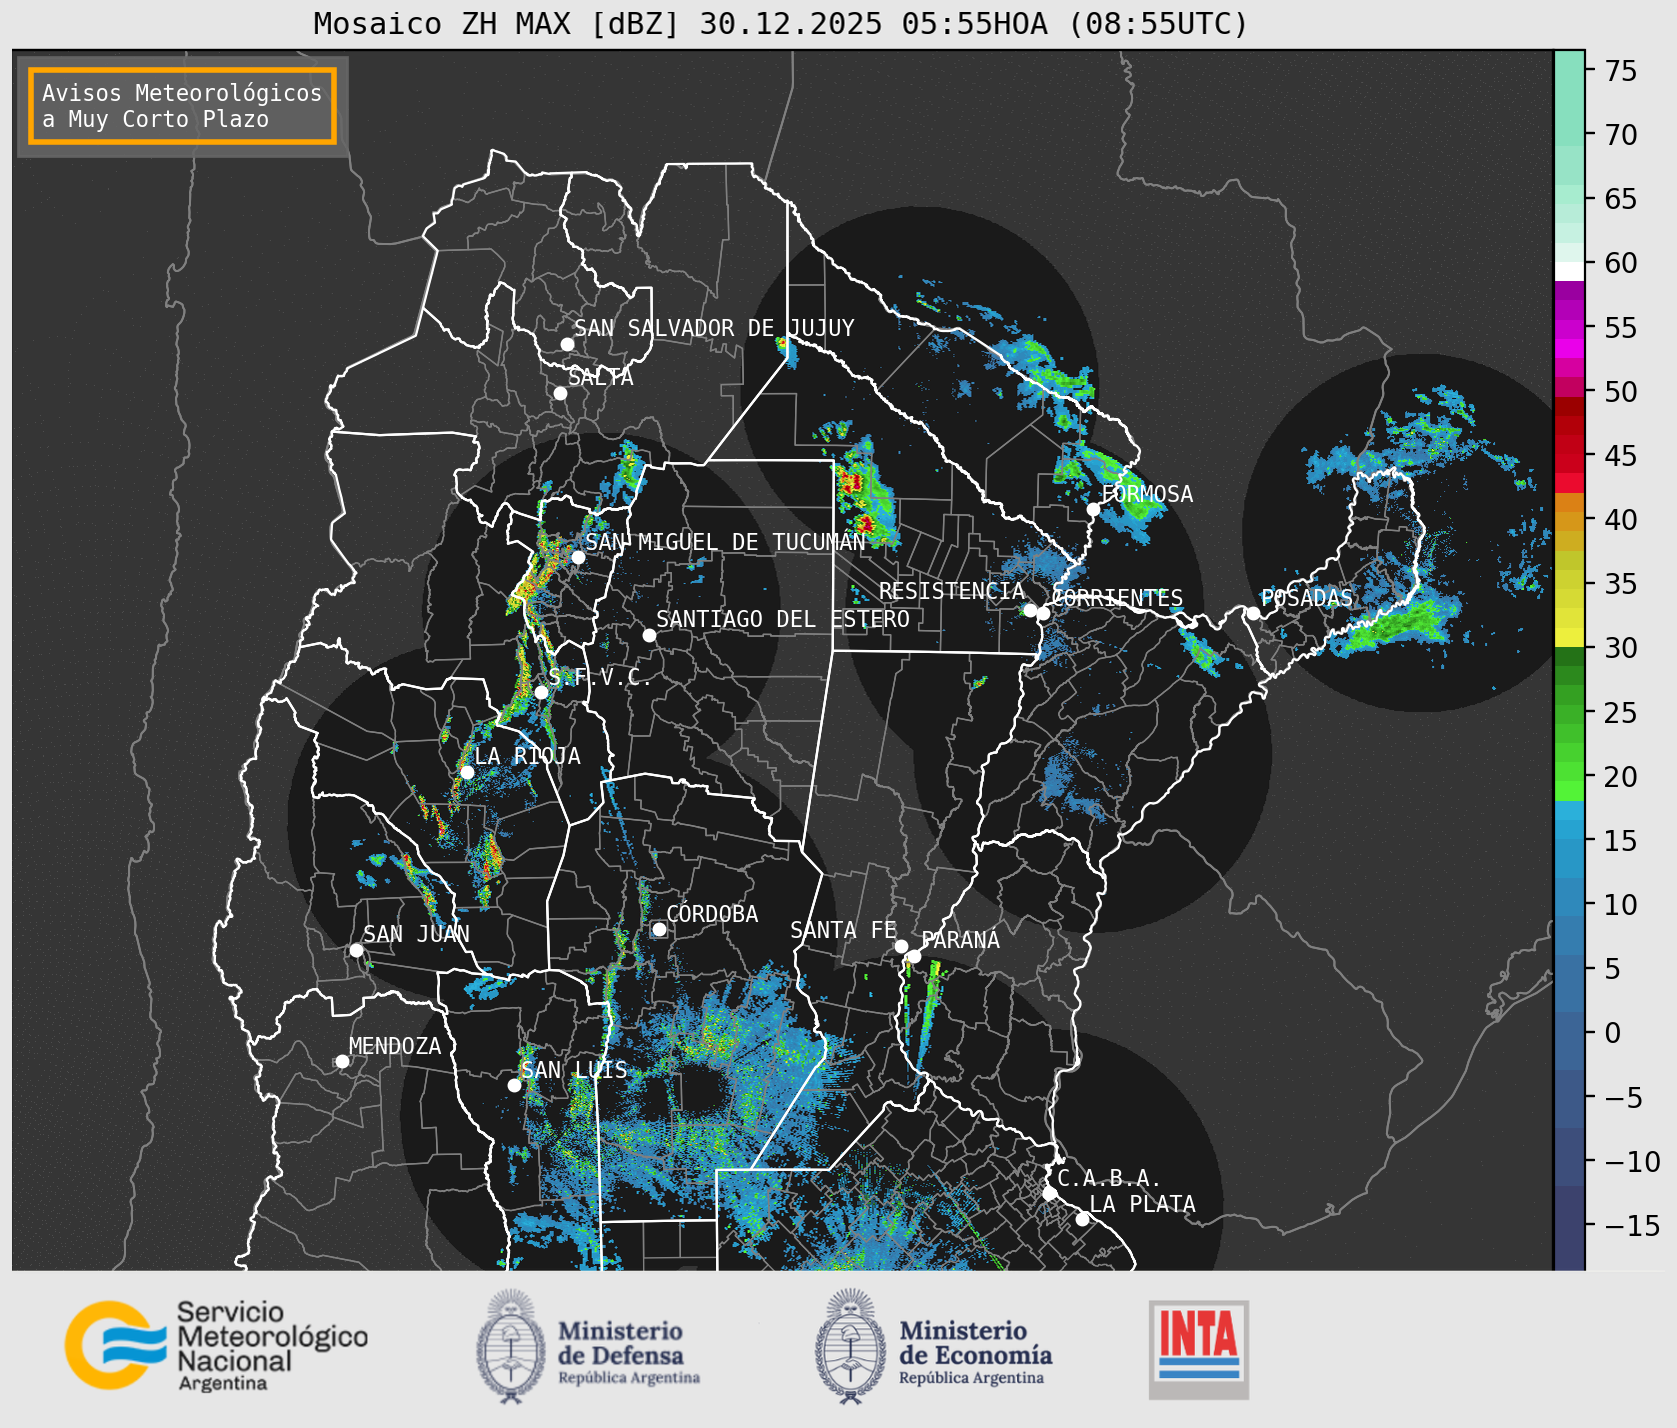
Task: Click the orange circular Servicio Meteorológico Nacional emblem
Action: (114, 1345)
